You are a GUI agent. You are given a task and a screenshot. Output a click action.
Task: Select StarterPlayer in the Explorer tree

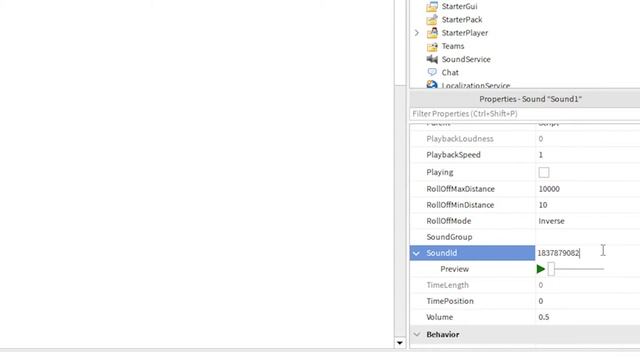click(x=464, y=33)
